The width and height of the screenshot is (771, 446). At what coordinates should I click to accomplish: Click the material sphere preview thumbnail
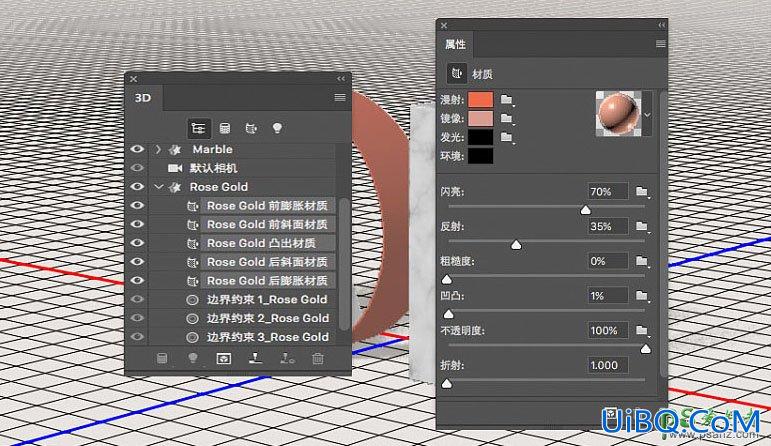tap(619, 114)
